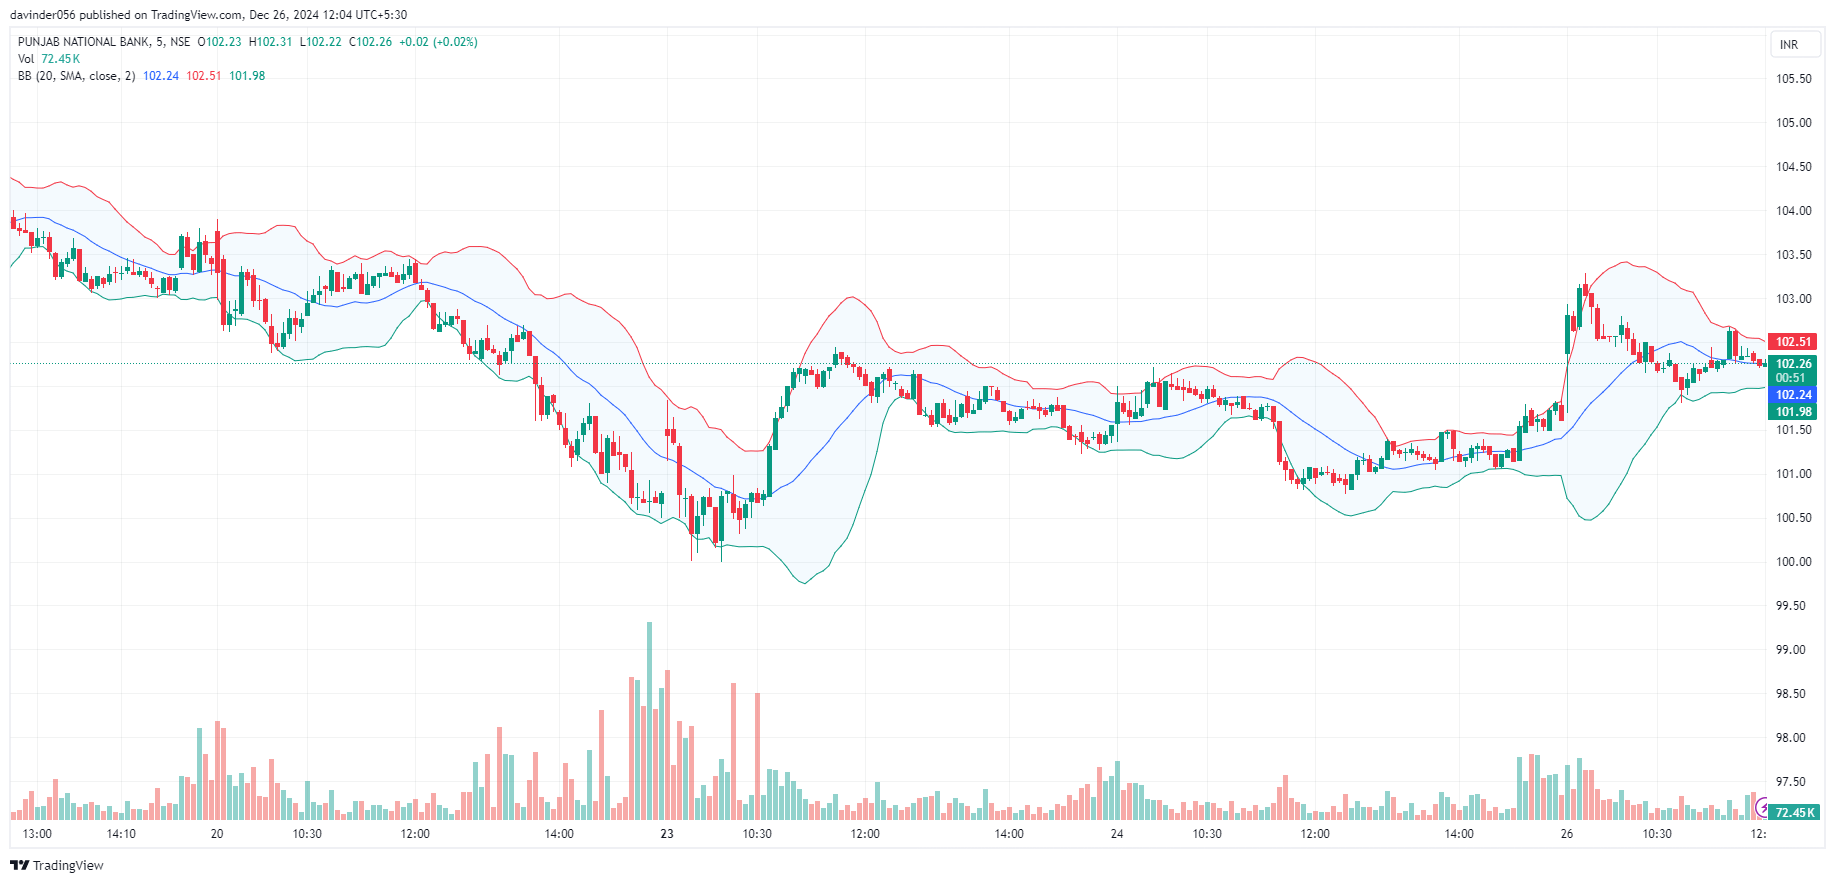
Task: Click the date label 26 on time axis
Action: [1567, 834]
